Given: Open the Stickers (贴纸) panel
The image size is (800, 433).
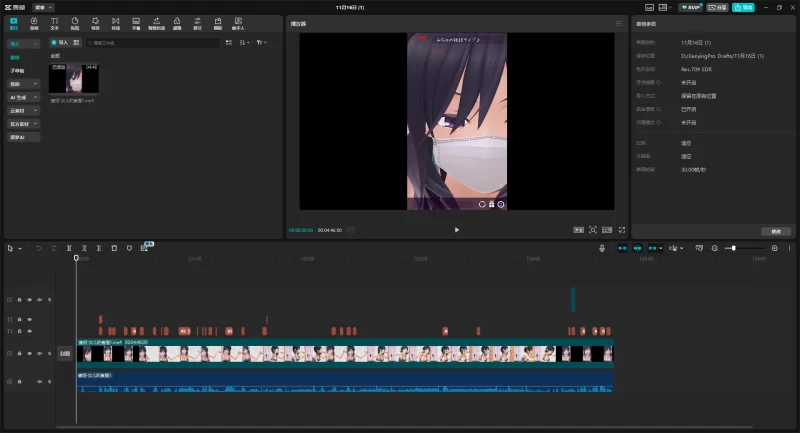Looking at the screenshot, I should (x=75, y=22).
